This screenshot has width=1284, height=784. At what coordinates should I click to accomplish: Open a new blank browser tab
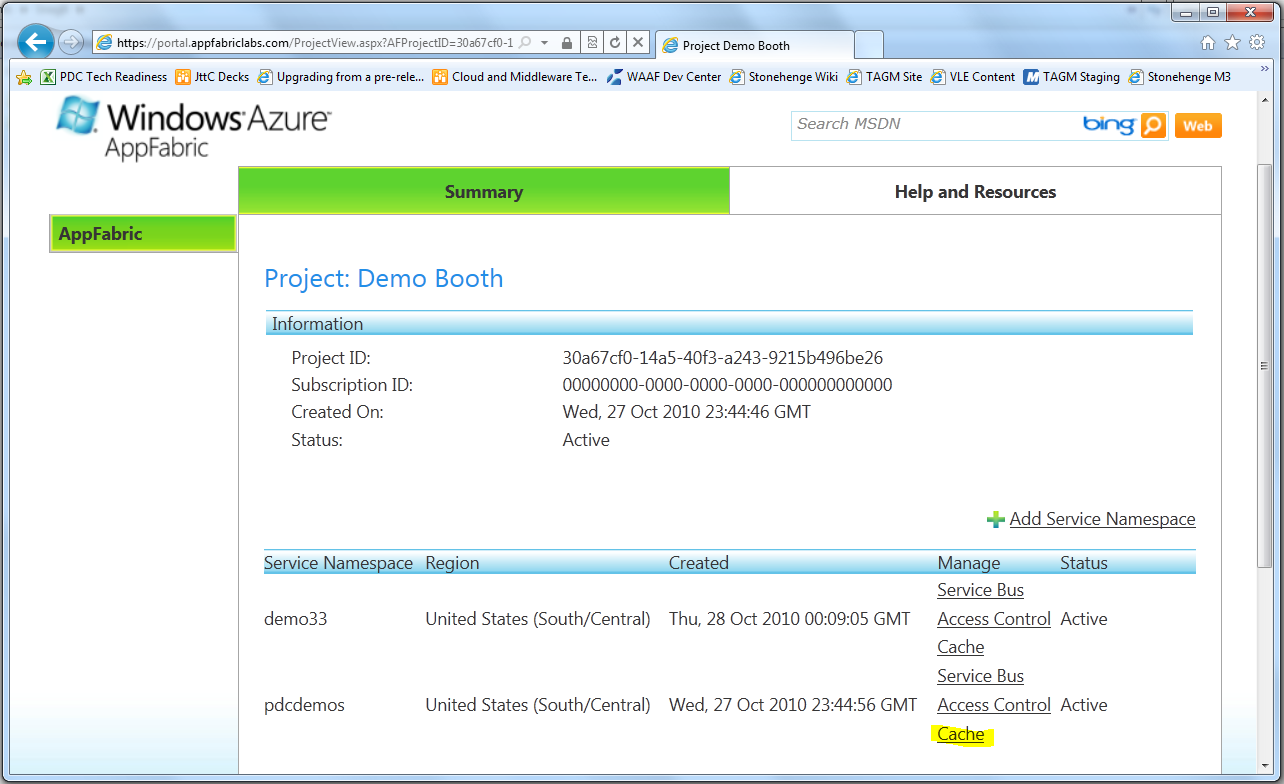click(869, 45)
